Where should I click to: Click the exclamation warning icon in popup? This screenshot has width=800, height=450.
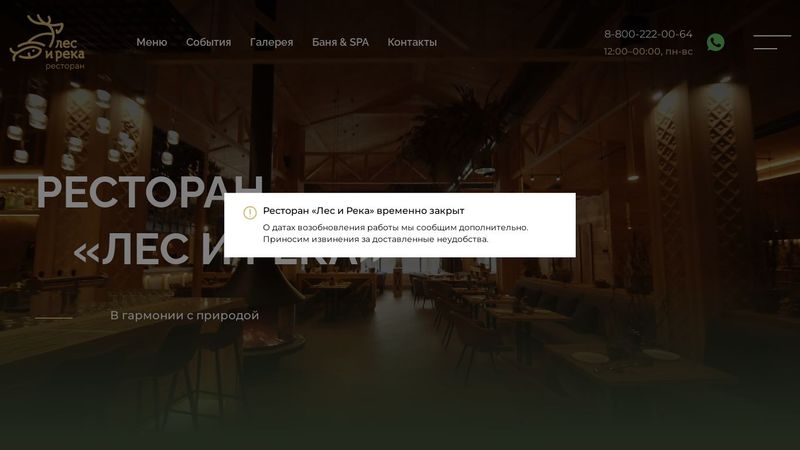(250, 212)
